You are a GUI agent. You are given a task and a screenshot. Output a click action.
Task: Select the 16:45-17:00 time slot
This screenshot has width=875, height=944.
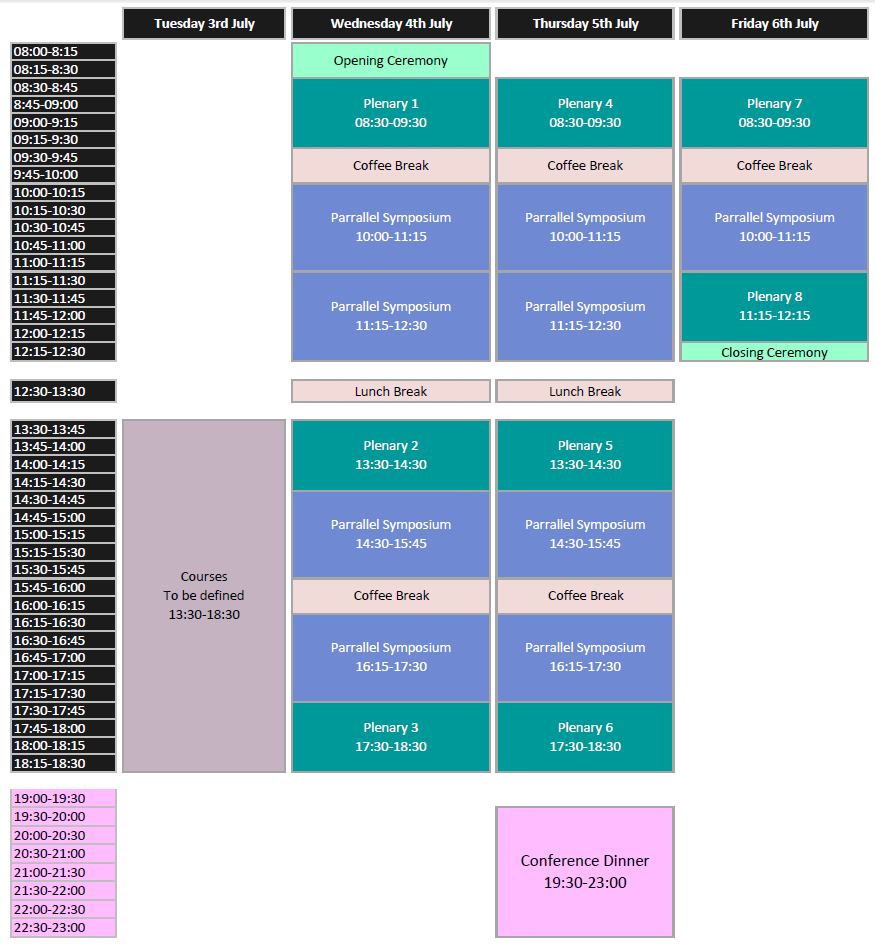[x=63, y=657]
